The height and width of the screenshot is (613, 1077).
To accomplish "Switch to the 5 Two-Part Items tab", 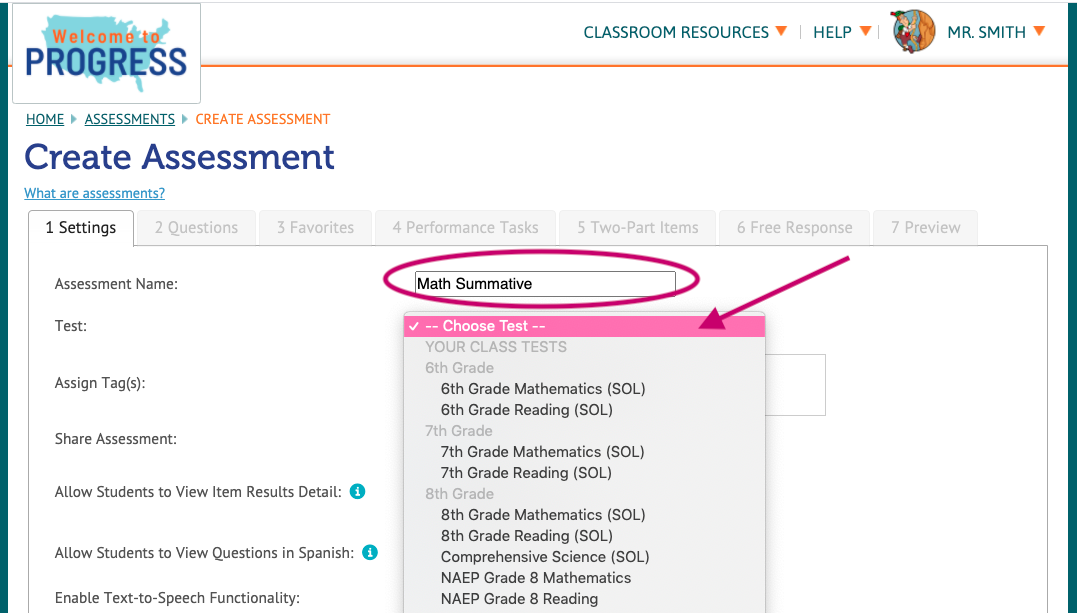I will [x=637, y=228].
